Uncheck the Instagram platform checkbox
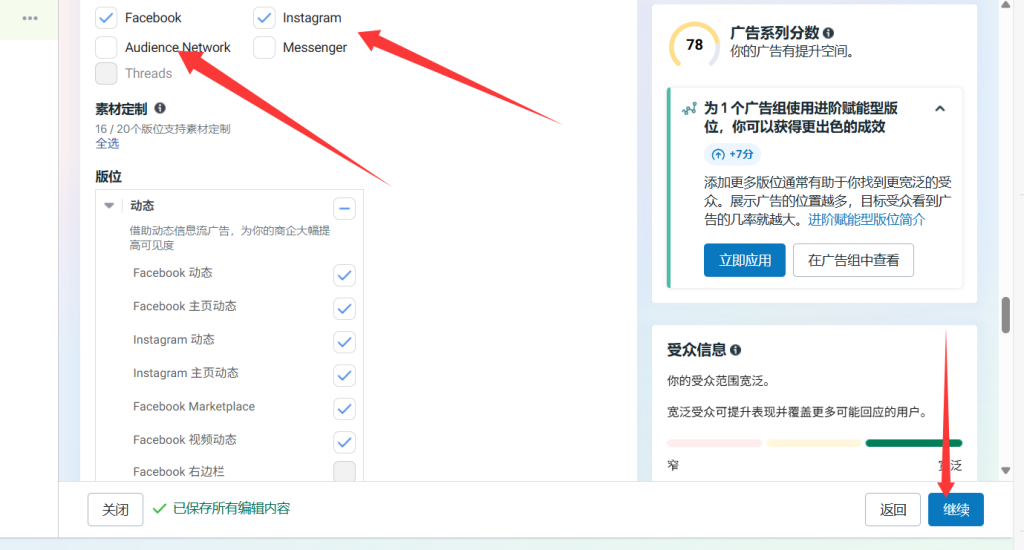1024x550 pixels. point(264,18)
